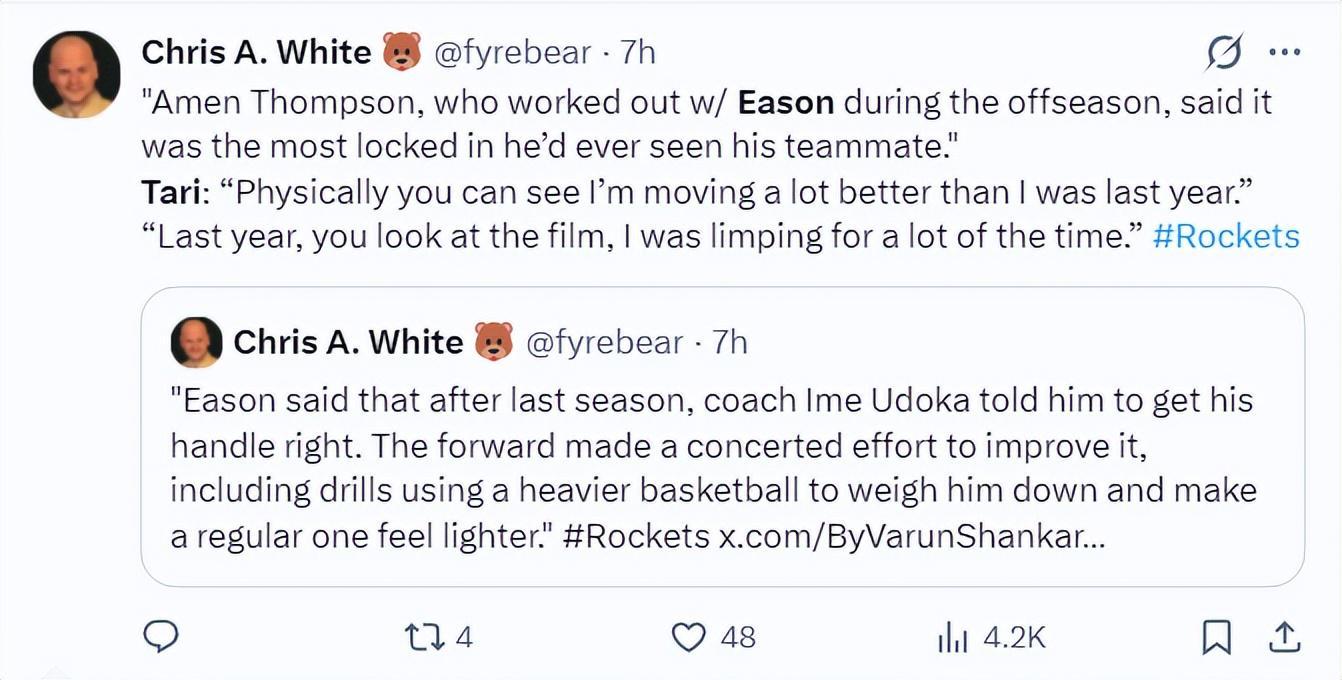Image resolution: width=1342 pixels, height=680 pixels.
Task: Share the tweet via upload icon
Action: tap(1284, 636)
